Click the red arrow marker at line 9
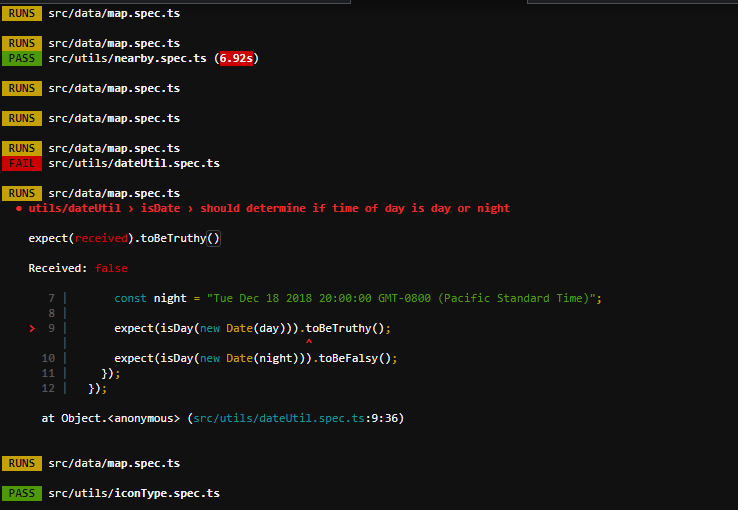This screenshot has width=738, height=510. 32,328
